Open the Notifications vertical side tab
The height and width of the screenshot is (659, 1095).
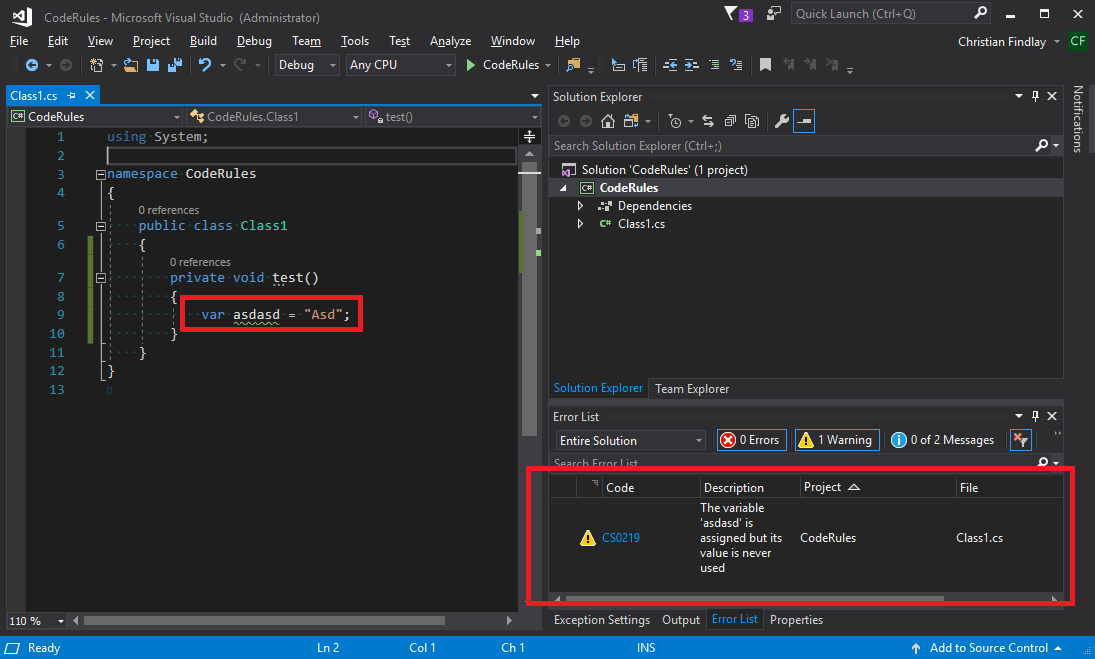point(1078,119)
